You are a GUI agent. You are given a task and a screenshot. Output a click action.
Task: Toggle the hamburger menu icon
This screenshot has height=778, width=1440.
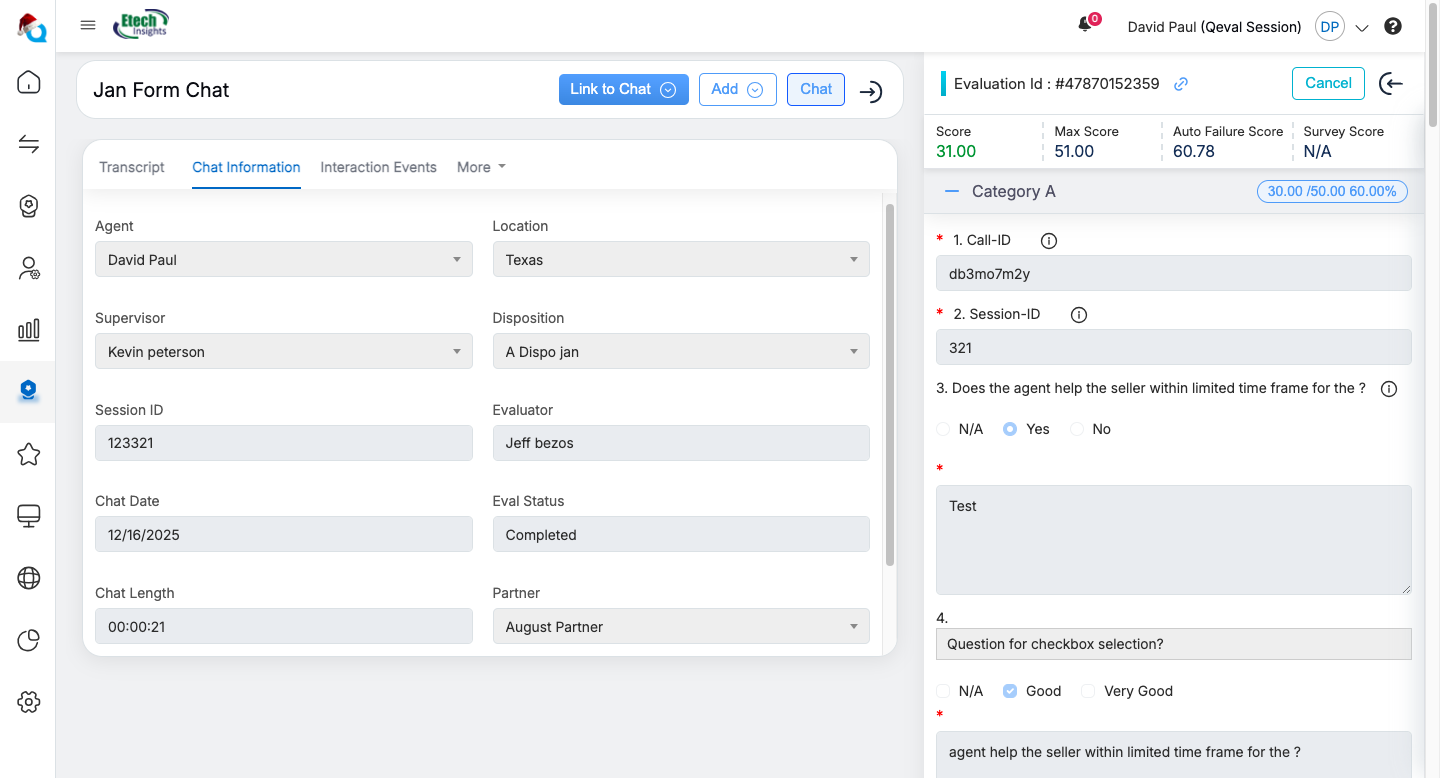[x=88, y=26]
